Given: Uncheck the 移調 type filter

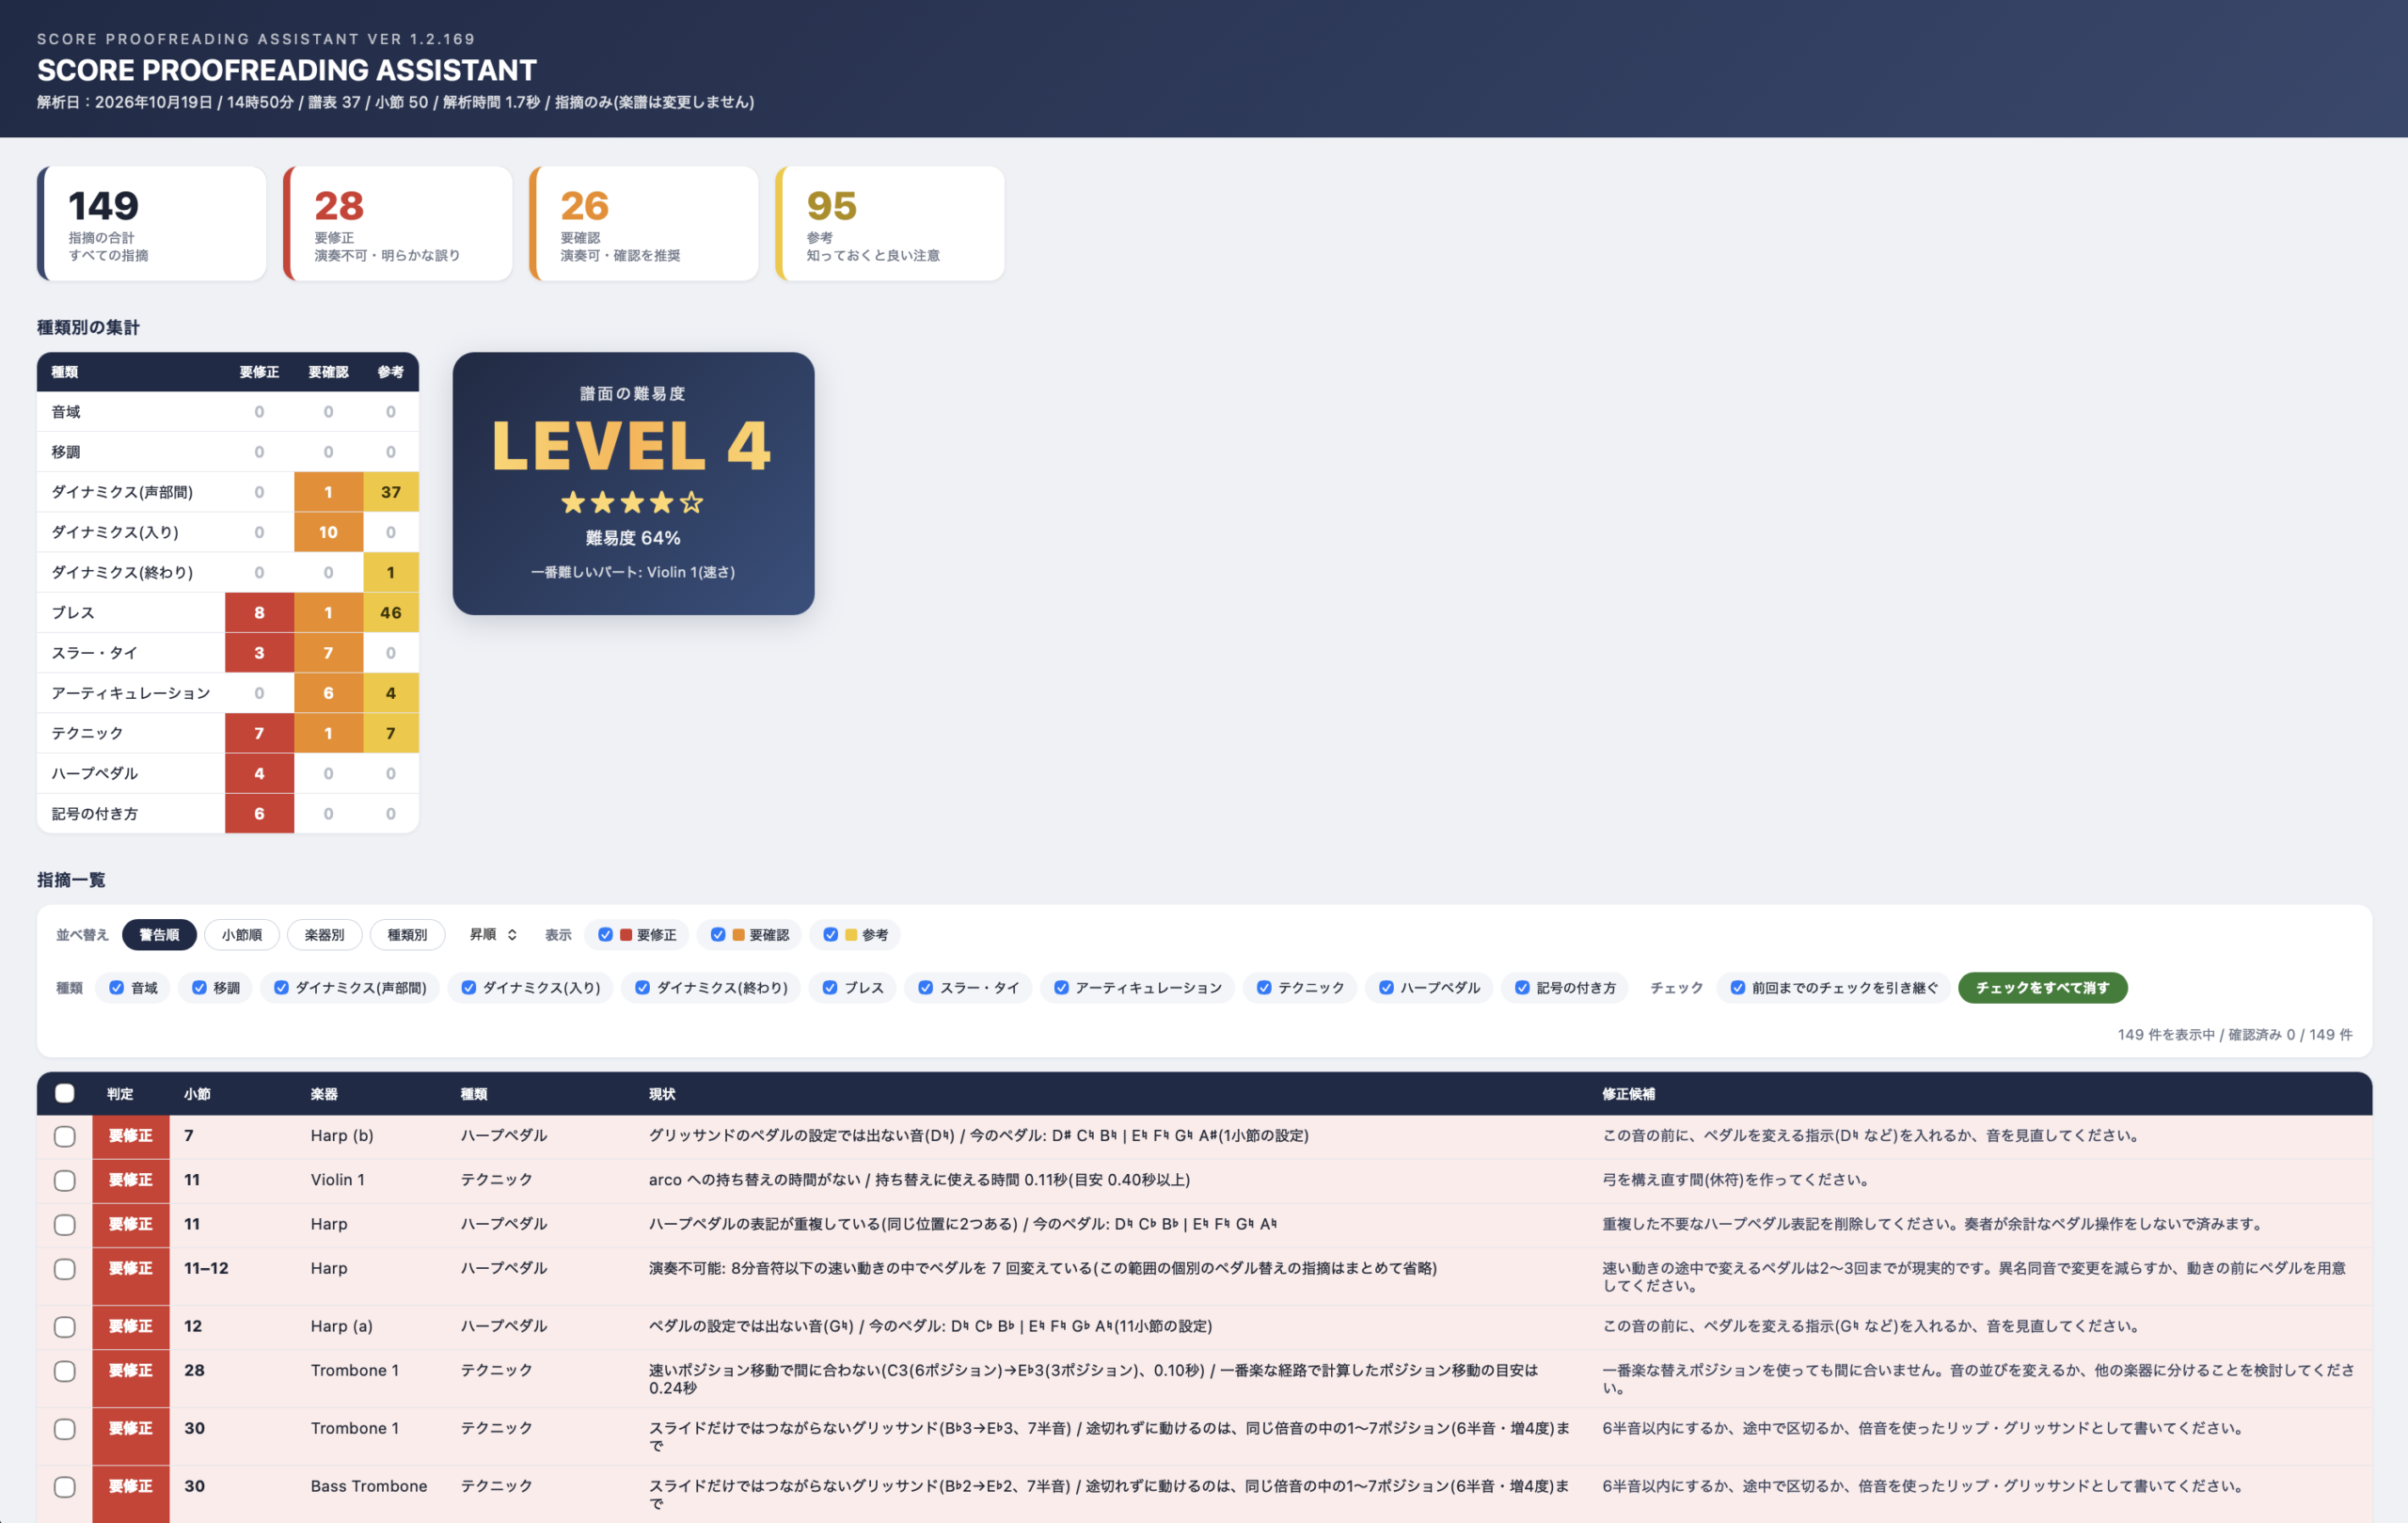Looking at the screenshot, I should tap(199, 988).
